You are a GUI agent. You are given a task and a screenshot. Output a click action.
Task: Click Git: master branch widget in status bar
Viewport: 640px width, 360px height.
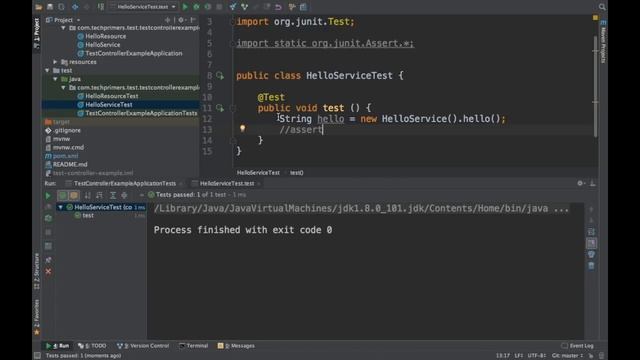pos(567,356)
